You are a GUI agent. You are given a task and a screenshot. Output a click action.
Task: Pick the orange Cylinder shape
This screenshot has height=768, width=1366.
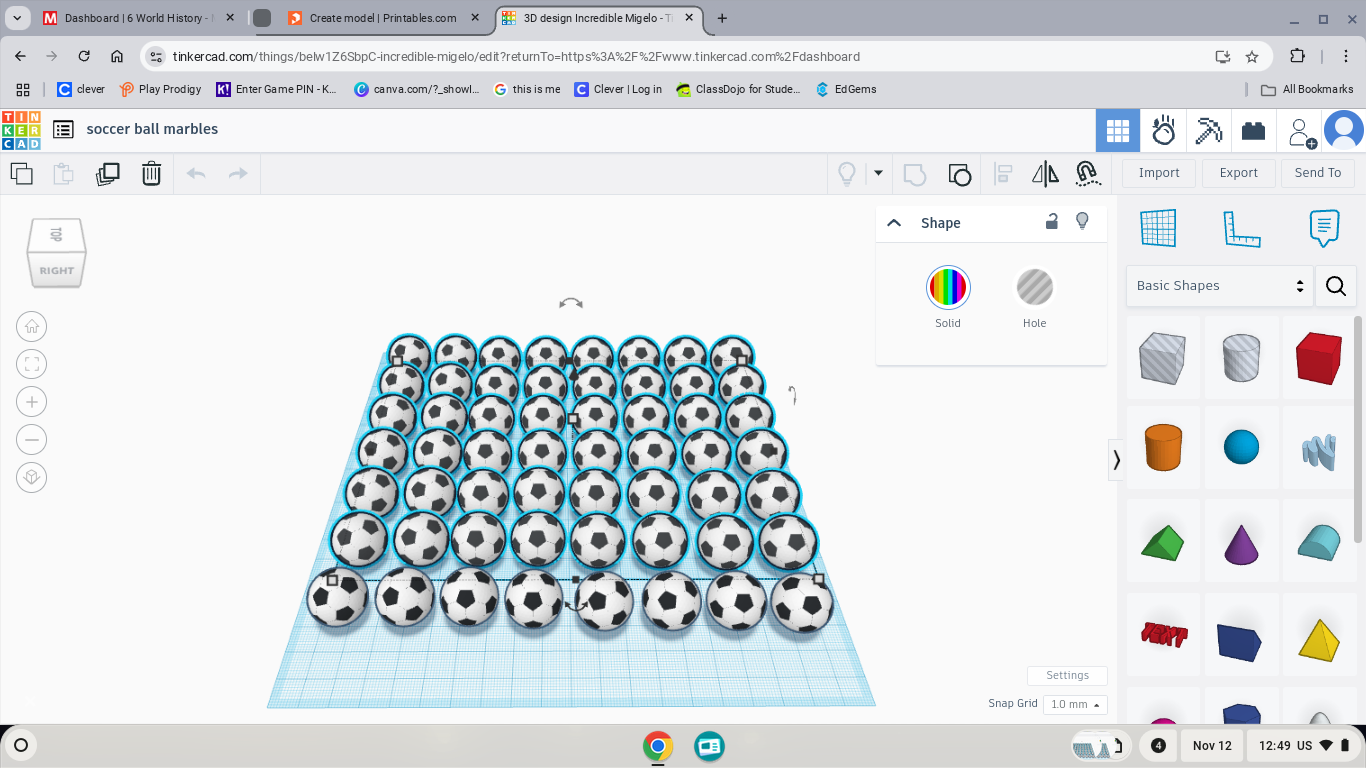coord(1163,447)
